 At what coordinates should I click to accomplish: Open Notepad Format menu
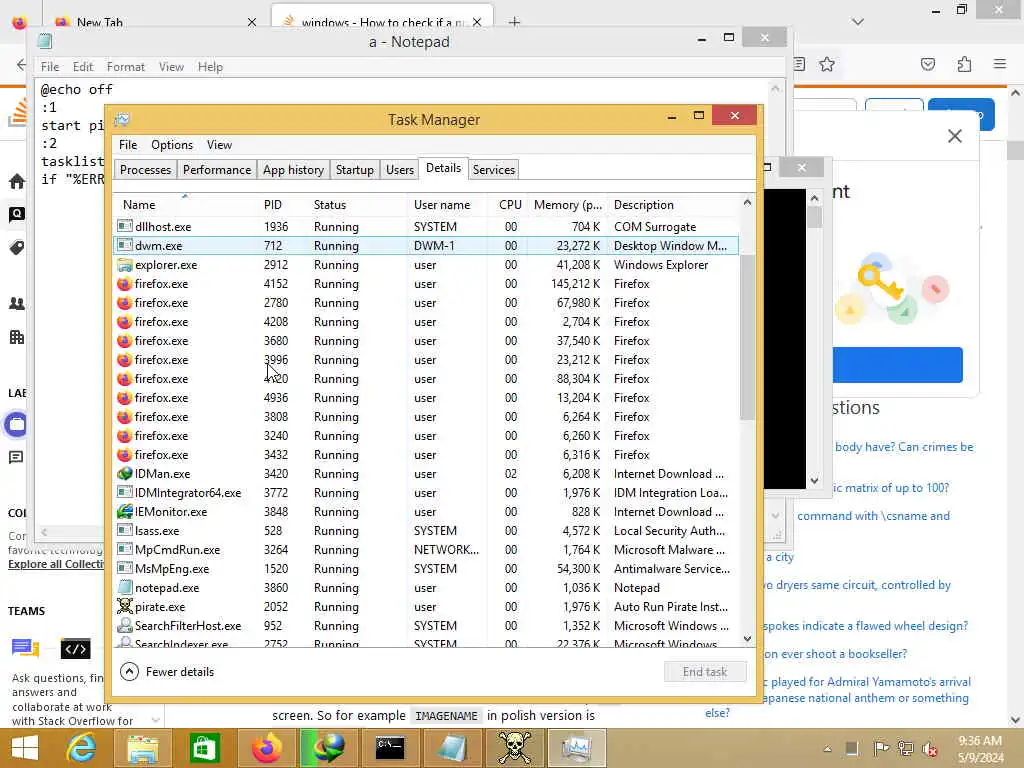click(x=125, y=67)
